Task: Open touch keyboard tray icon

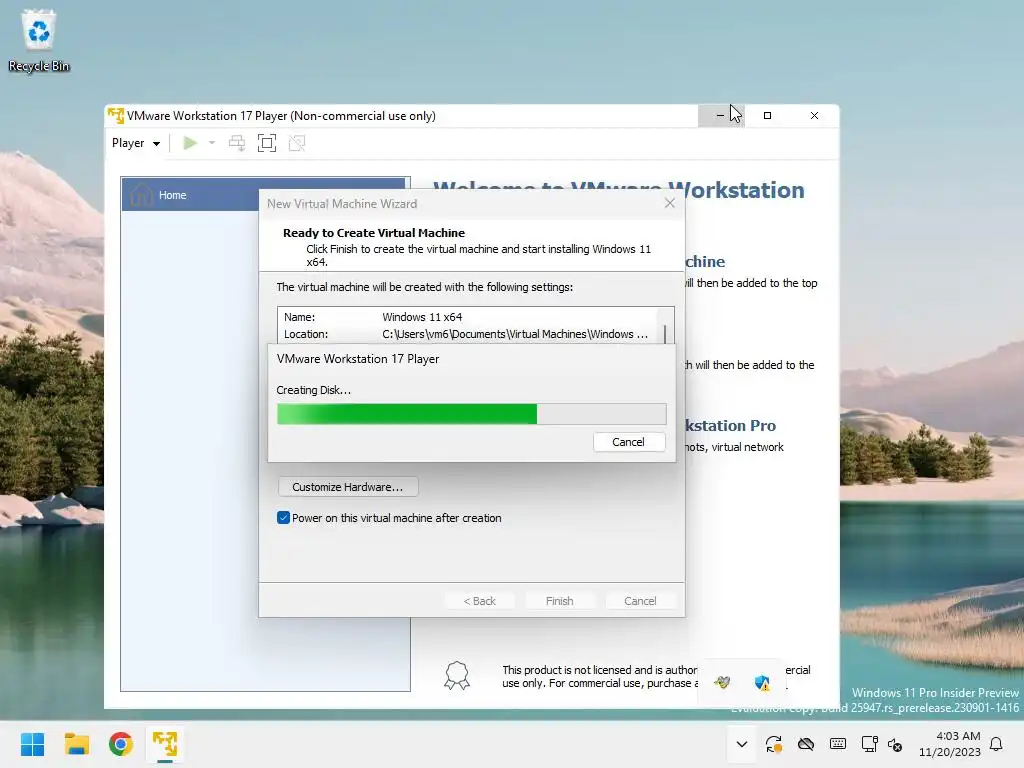Action: pyautogui.click(x=838, y=744)
